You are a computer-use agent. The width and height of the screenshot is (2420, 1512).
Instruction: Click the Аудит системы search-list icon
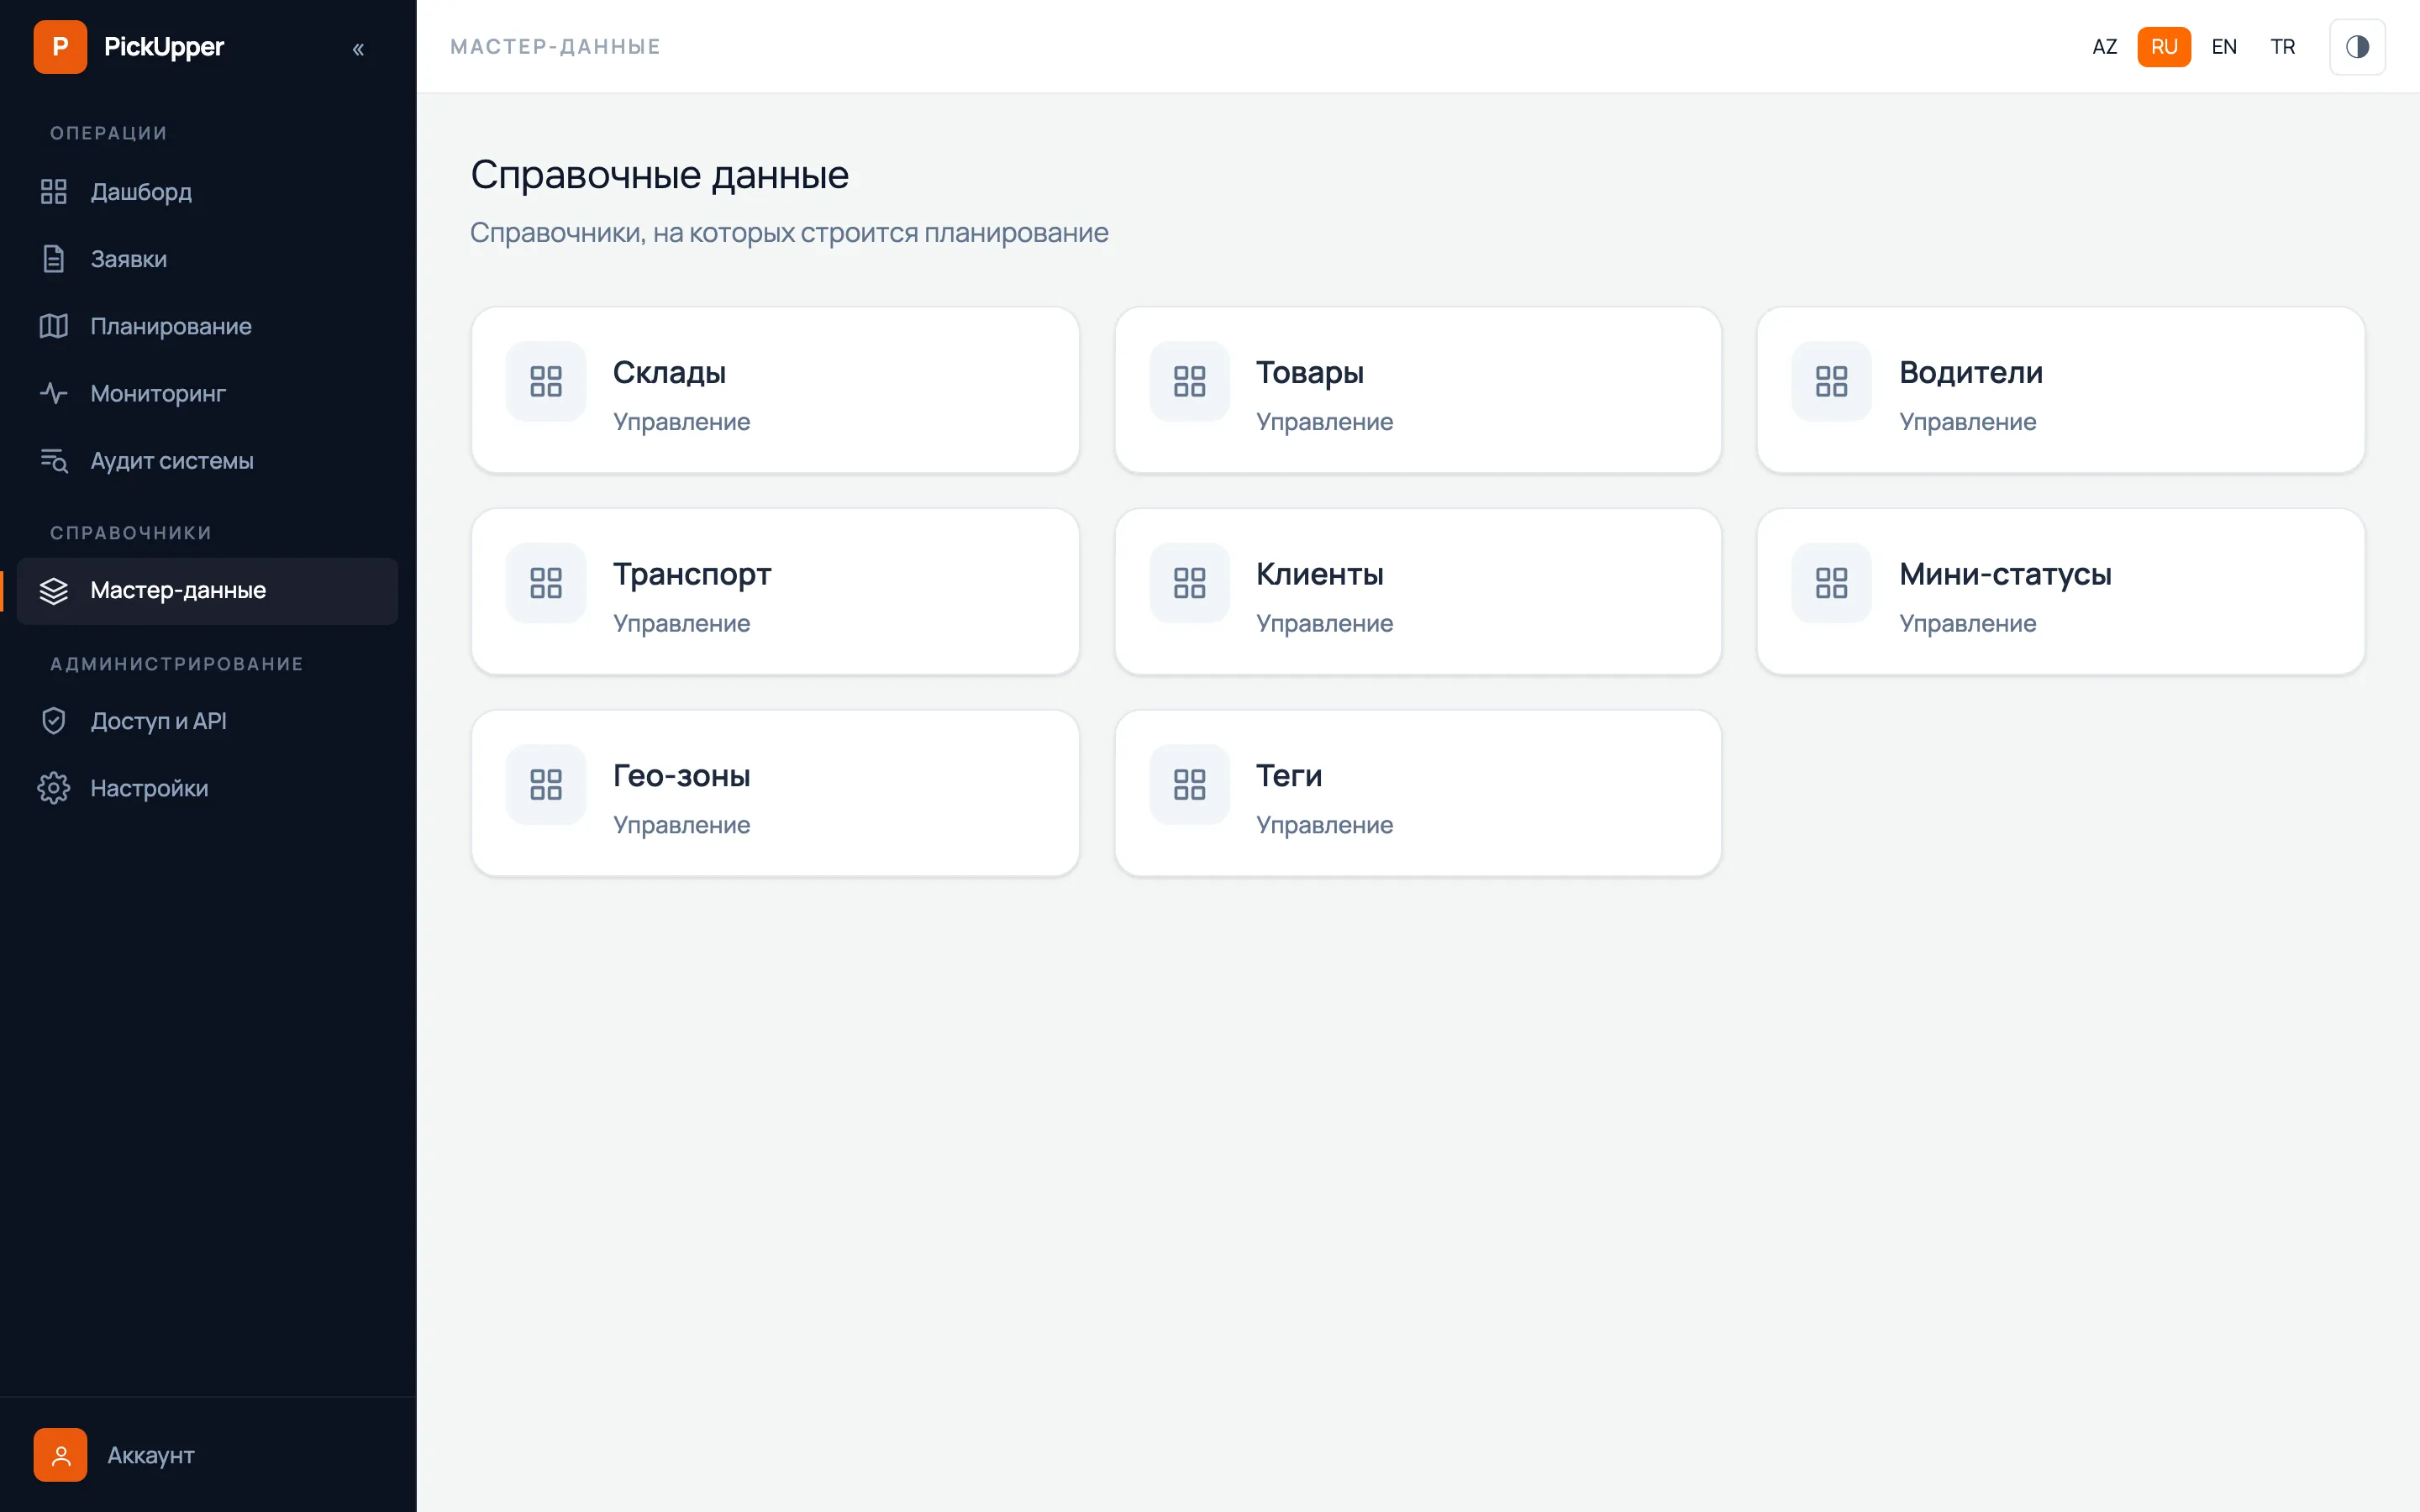pyautogui.click(x=54, y=461)
